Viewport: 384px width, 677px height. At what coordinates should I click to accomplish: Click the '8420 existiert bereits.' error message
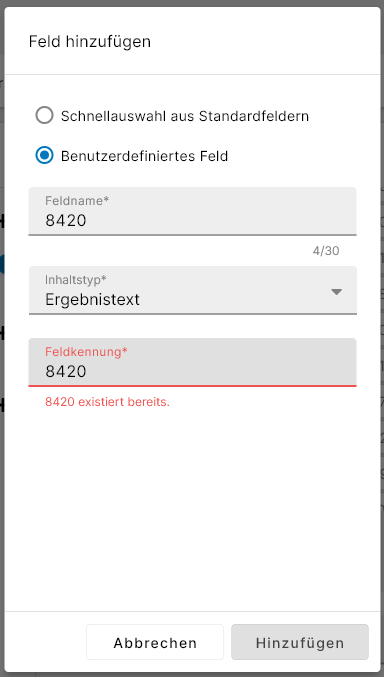click(x=107, y=402)
